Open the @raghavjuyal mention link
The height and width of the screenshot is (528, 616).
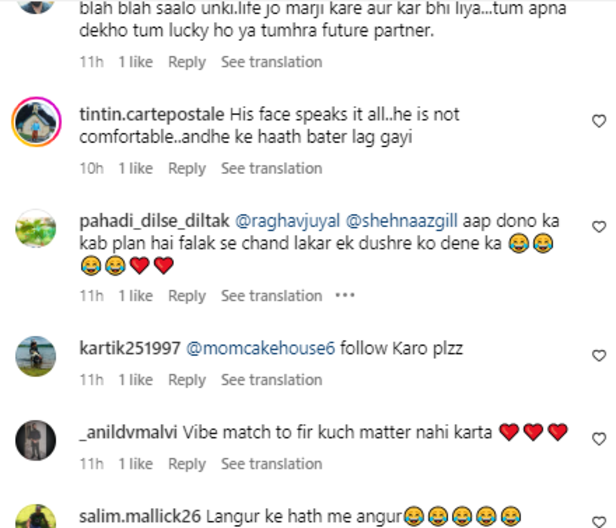288,221
